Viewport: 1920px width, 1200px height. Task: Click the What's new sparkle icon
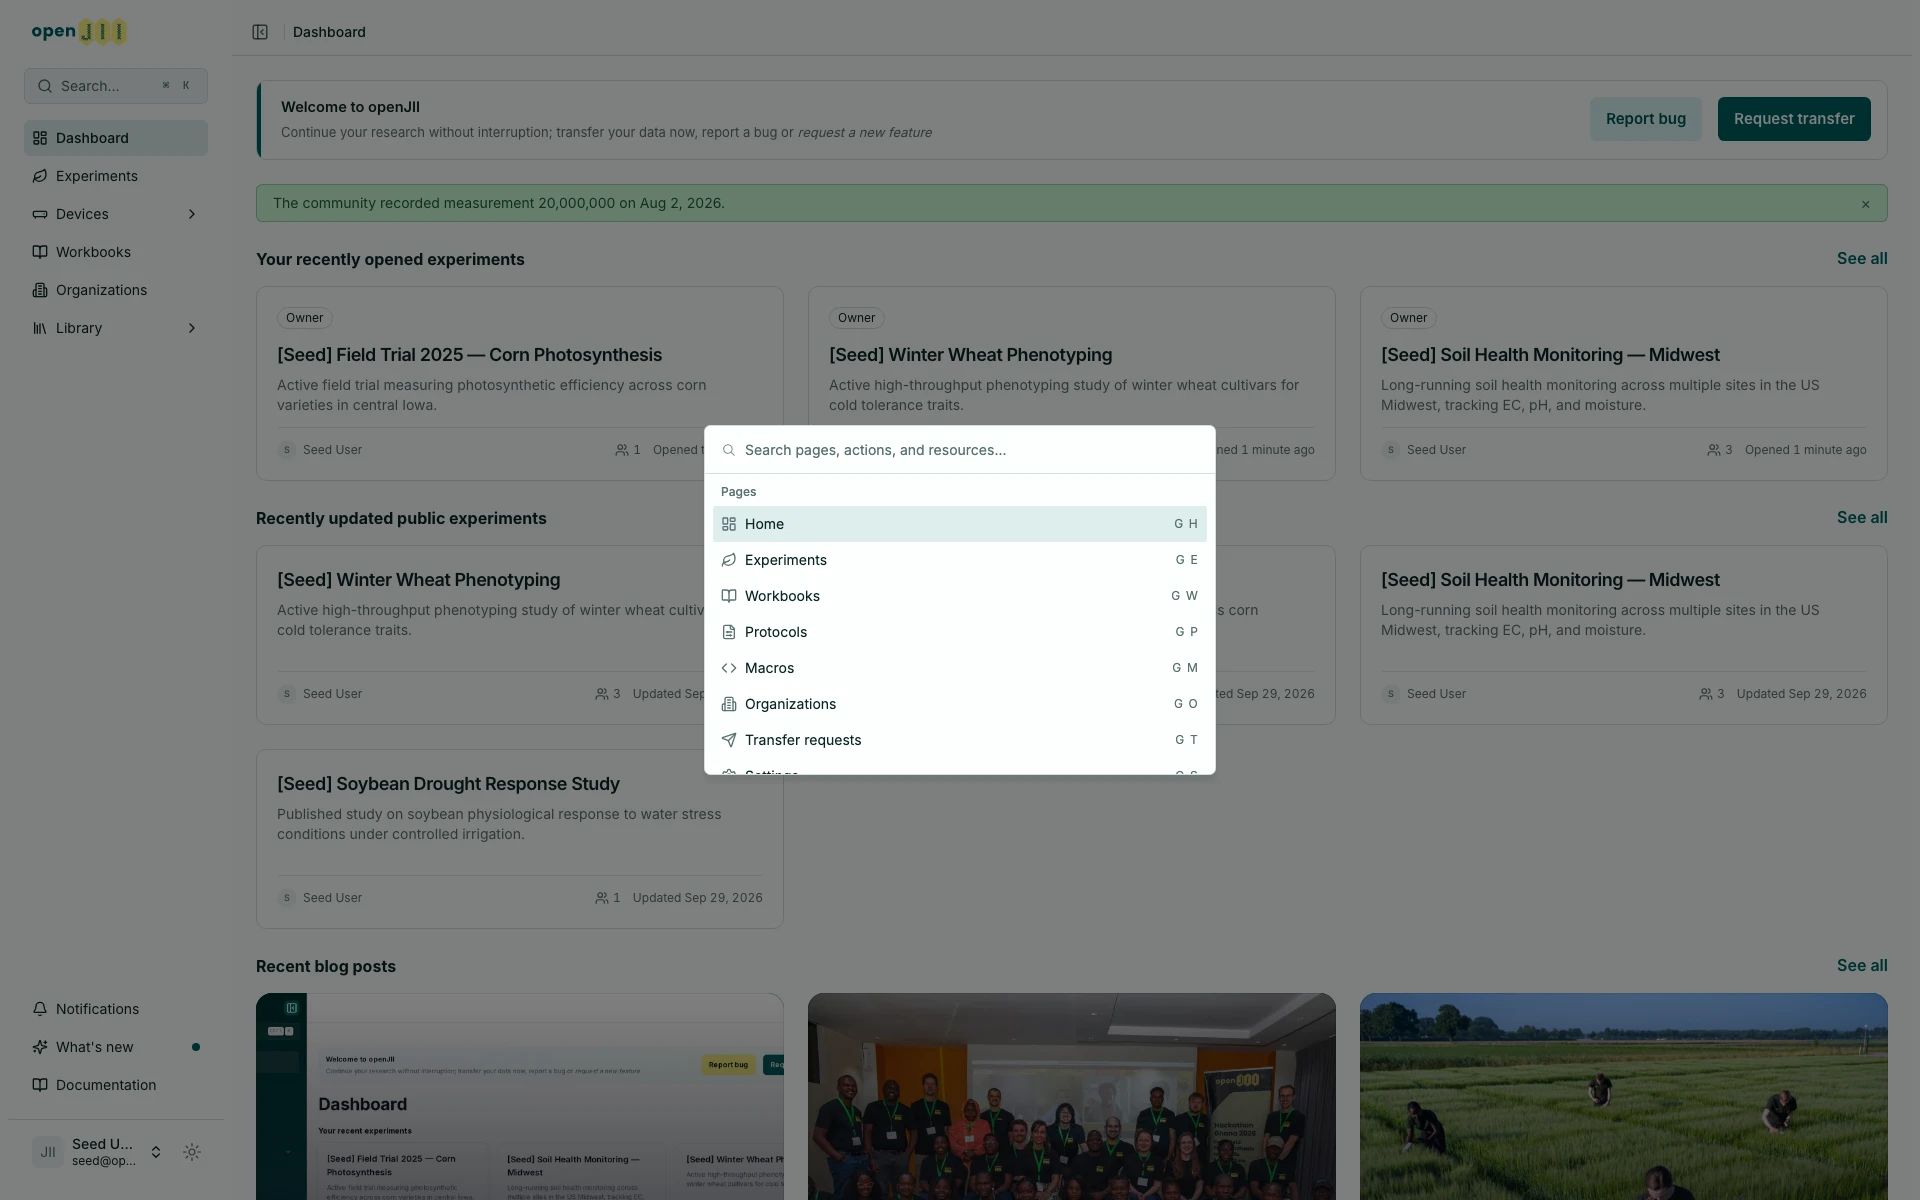(40, 1047)
